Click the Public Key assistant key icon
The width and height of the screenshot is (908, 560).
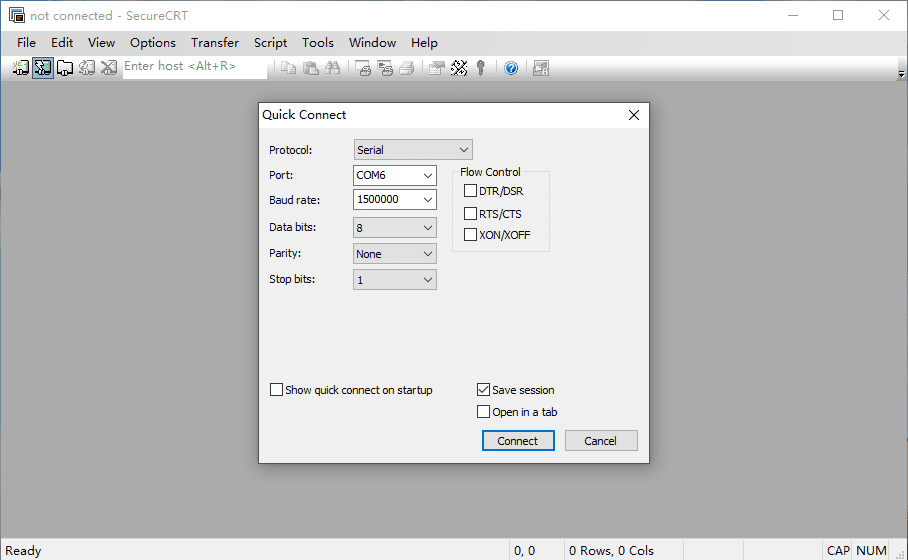481,68
